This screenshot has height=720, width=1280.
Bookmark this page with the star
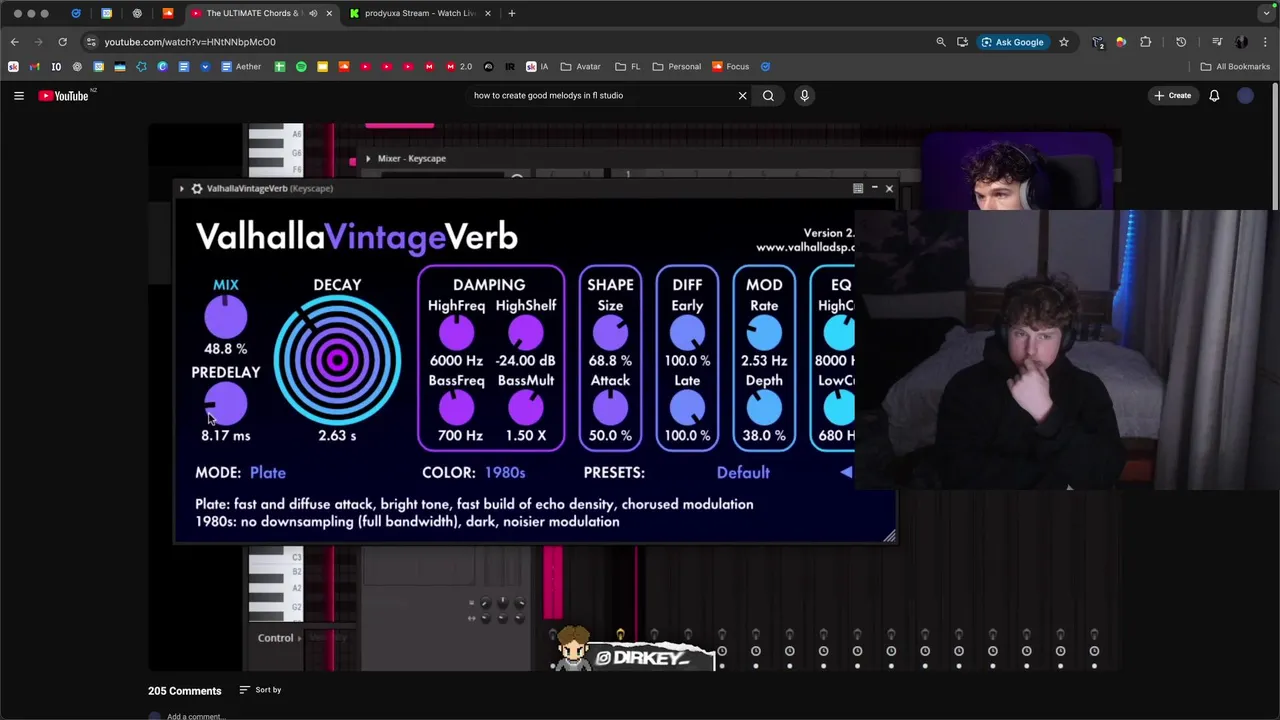[x=1064, y=42]
